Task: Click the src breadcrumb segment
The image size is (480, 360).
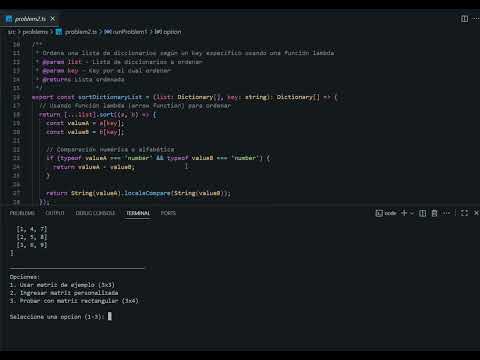Action: 12,32
